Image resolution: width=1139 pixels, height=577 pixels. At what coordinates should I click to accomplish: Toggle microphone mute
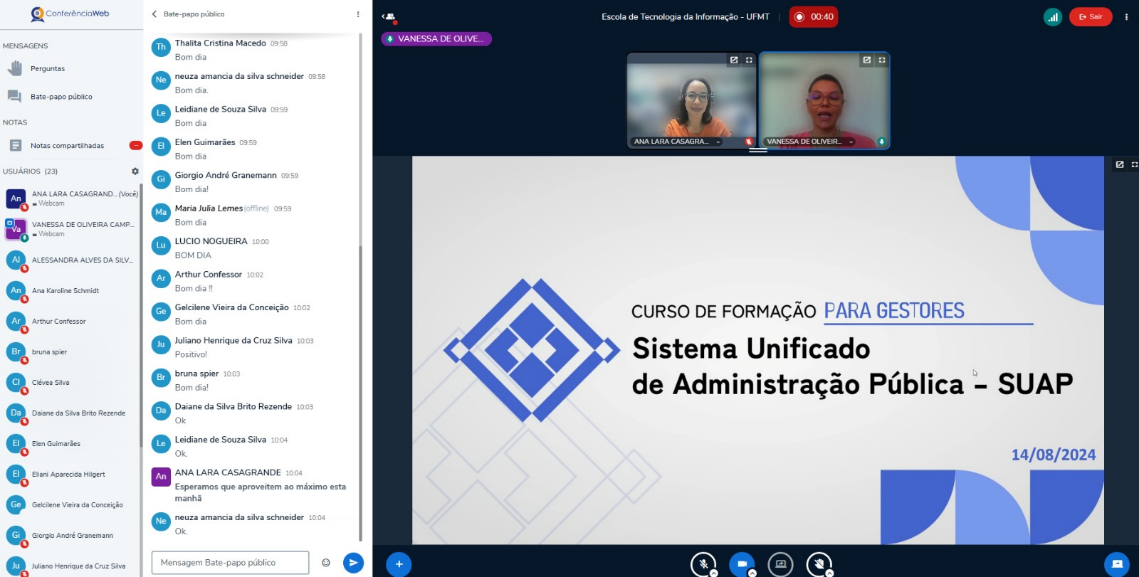[702, 564]
